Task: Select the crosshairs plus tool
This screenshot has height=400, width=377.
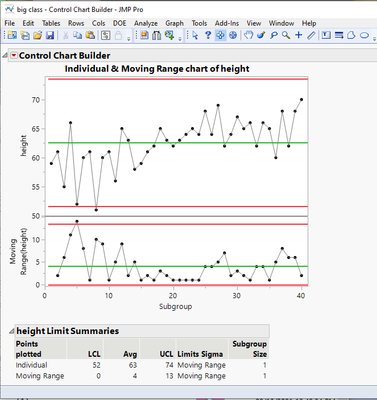Action: (299, 35)
